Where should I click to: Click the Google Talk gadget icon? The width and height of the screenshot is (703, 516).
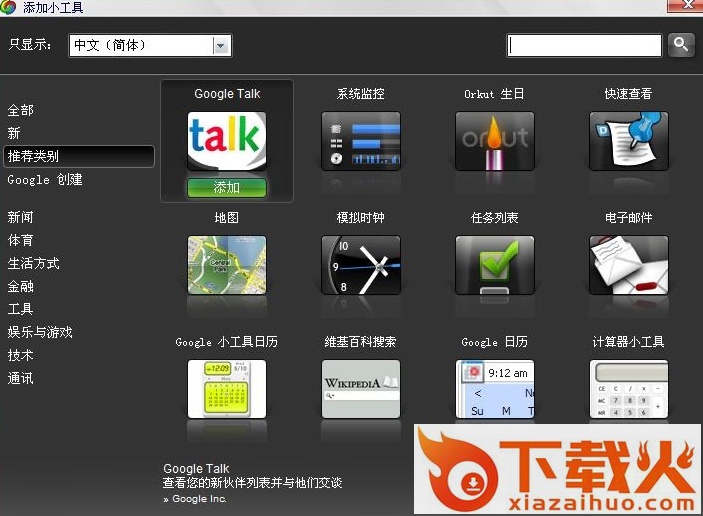coord(227,141)
